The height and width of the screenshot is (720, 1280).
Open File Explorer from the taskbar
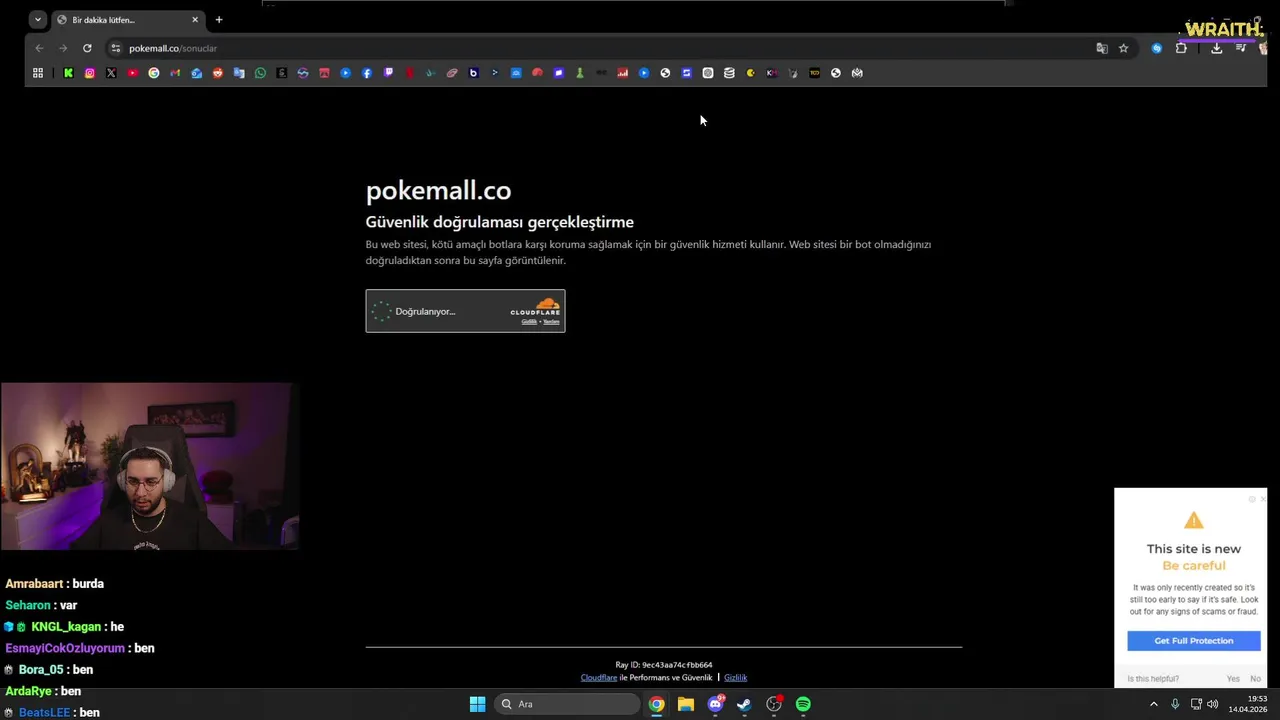point(685,704)
